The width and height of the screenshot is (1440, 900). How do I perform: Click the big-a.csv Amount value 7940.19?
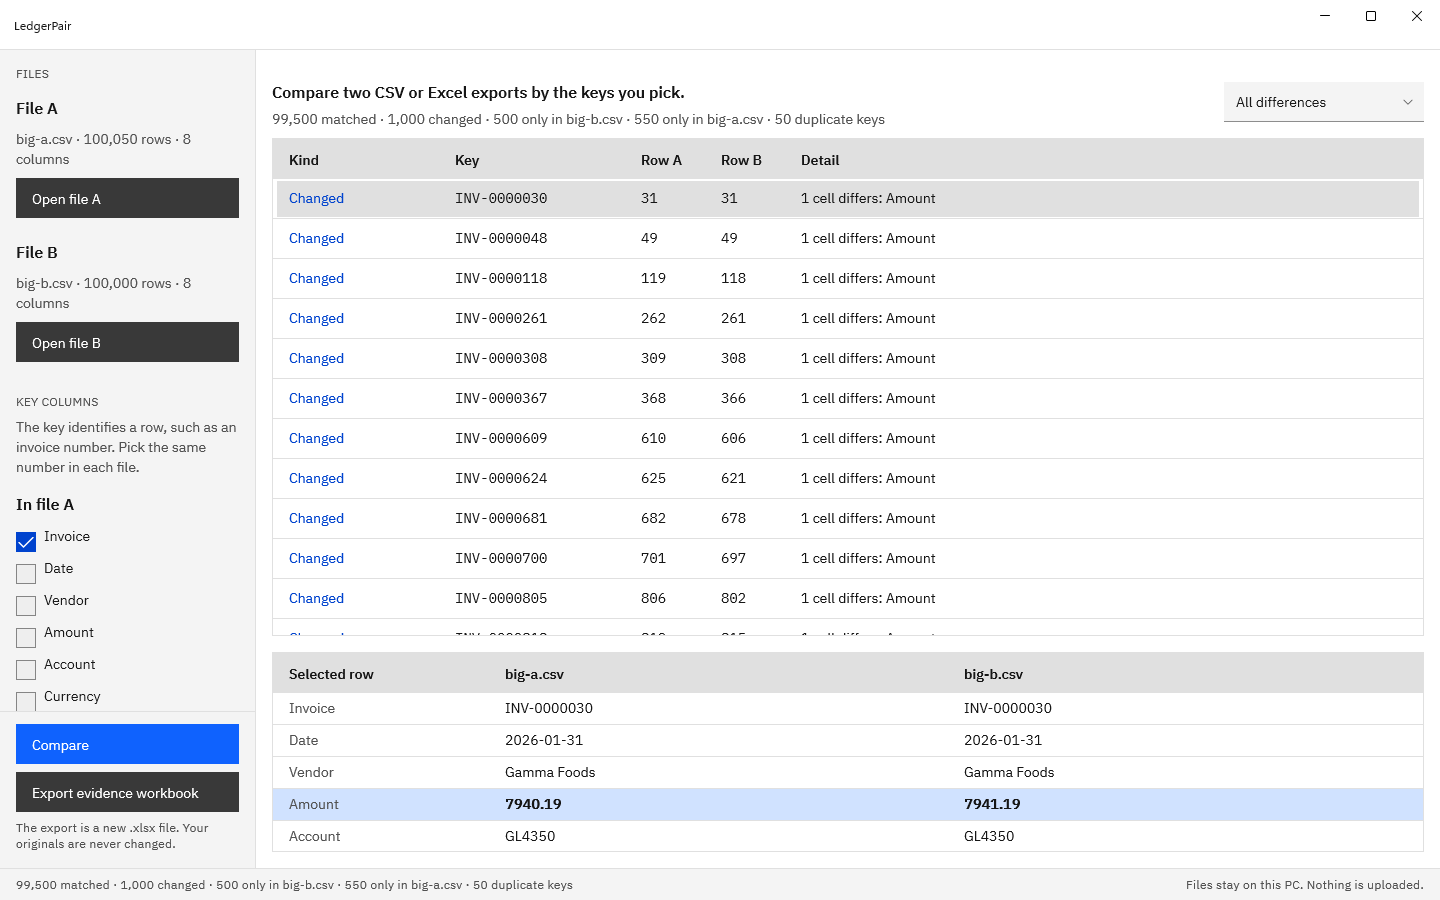[533, 804]
